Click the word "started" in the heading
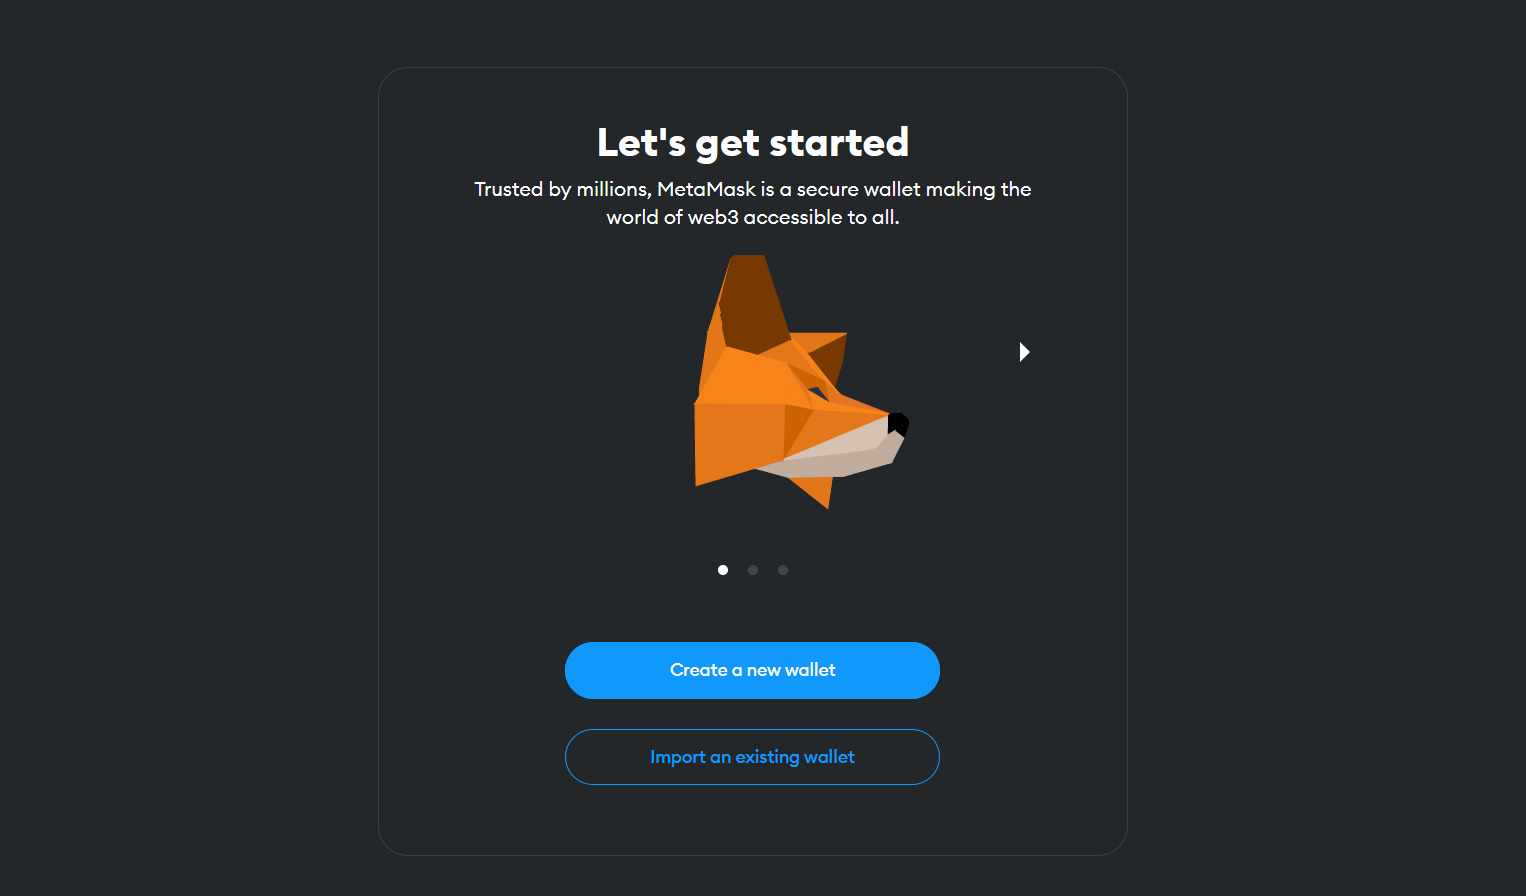 839,143
